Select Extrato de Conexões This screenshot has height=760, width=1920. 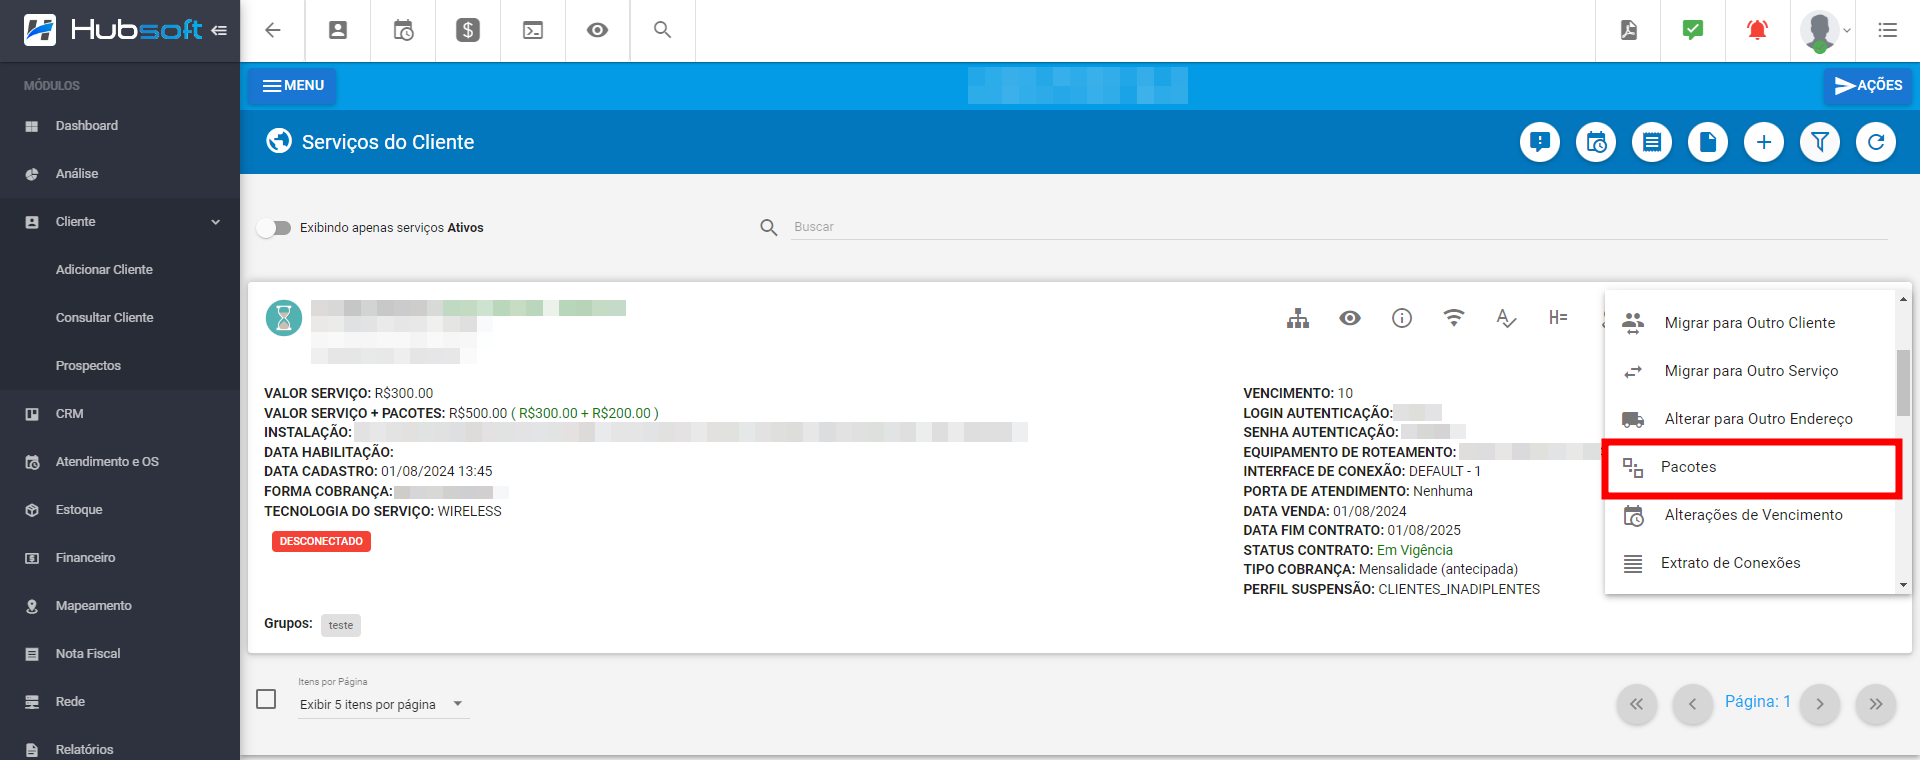[x=1750, y=563]
